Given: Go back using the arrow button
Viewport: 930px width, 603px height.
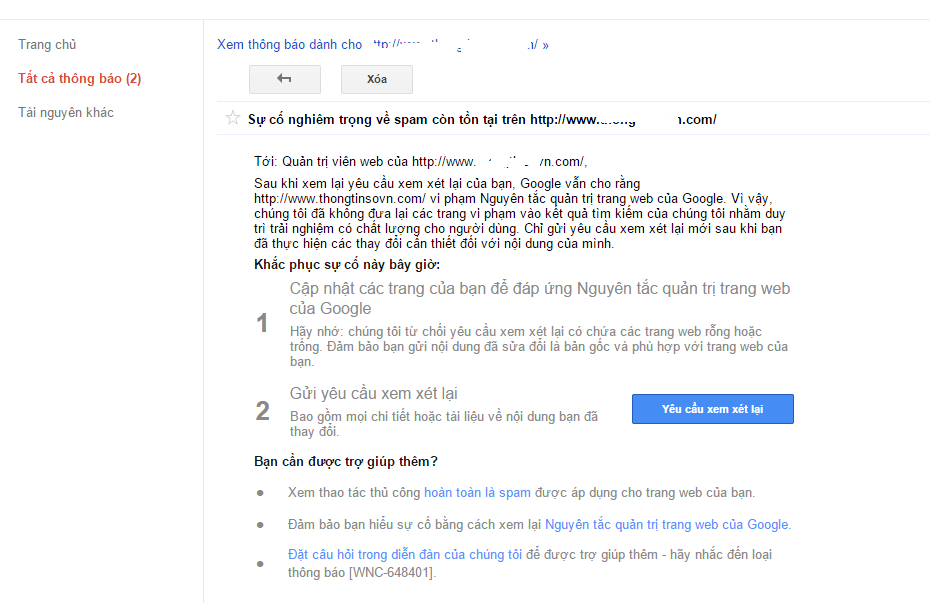Looking at the screenshot, I should pyautogui.click(x=285, y=79).
